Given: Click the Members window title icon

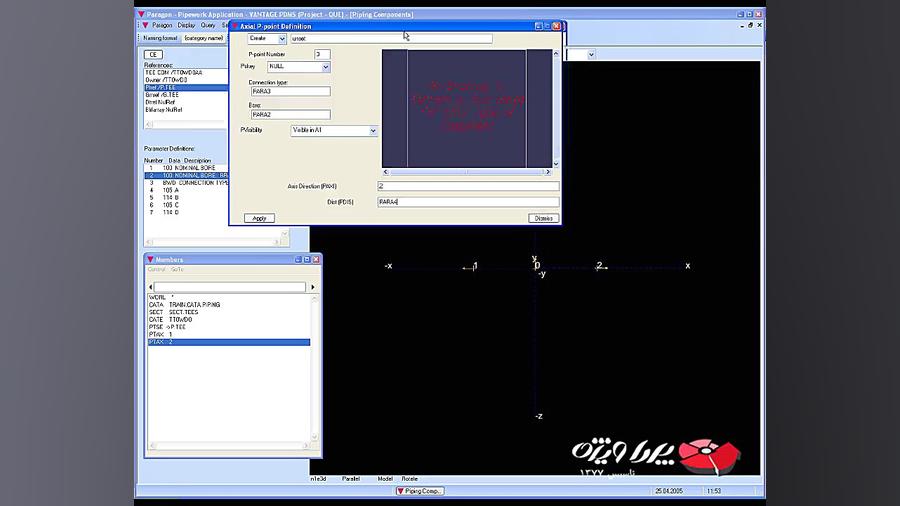Looking at the screenshot, I should tap(150, 259).
